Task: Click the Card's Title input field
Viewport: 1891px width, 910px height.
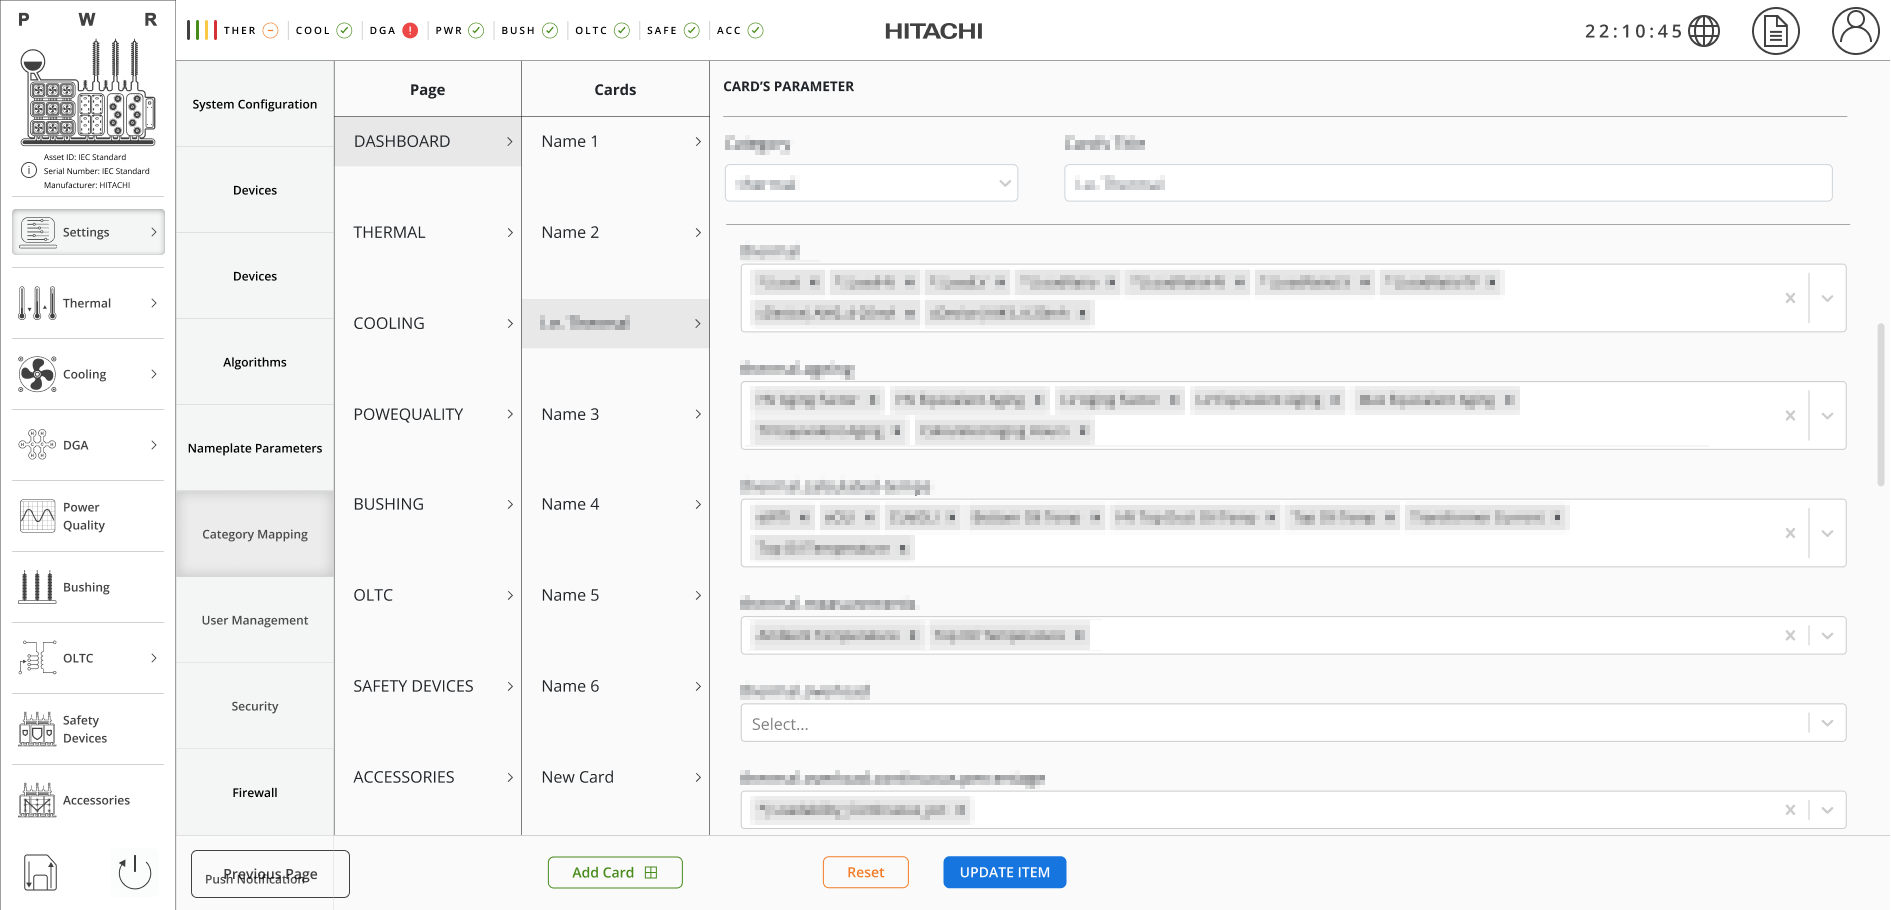Action: click(x=1448, y=183)
